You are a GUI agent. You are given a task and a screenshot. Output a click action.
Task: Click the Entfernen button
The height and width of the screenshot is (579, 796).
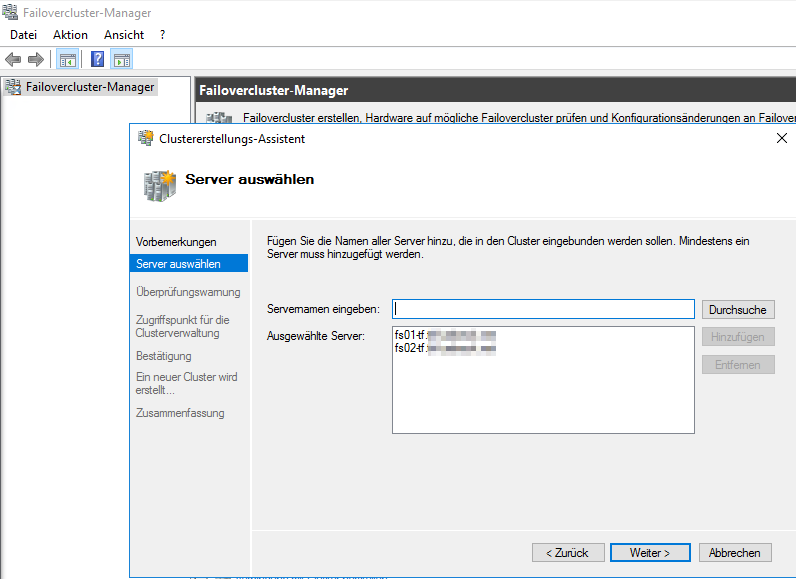(x=738, y=365)
